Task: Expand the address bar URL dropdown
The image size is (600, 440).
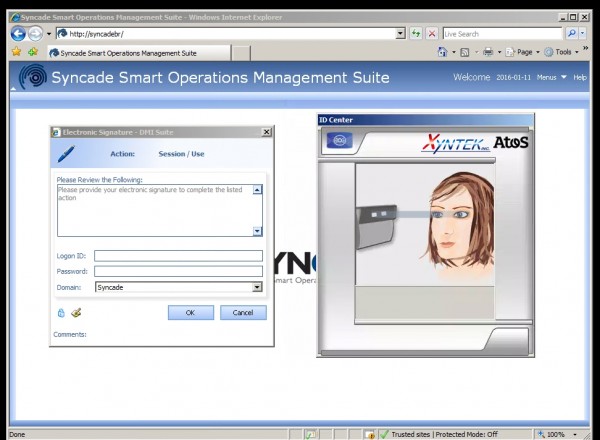Action: point(400,33)
